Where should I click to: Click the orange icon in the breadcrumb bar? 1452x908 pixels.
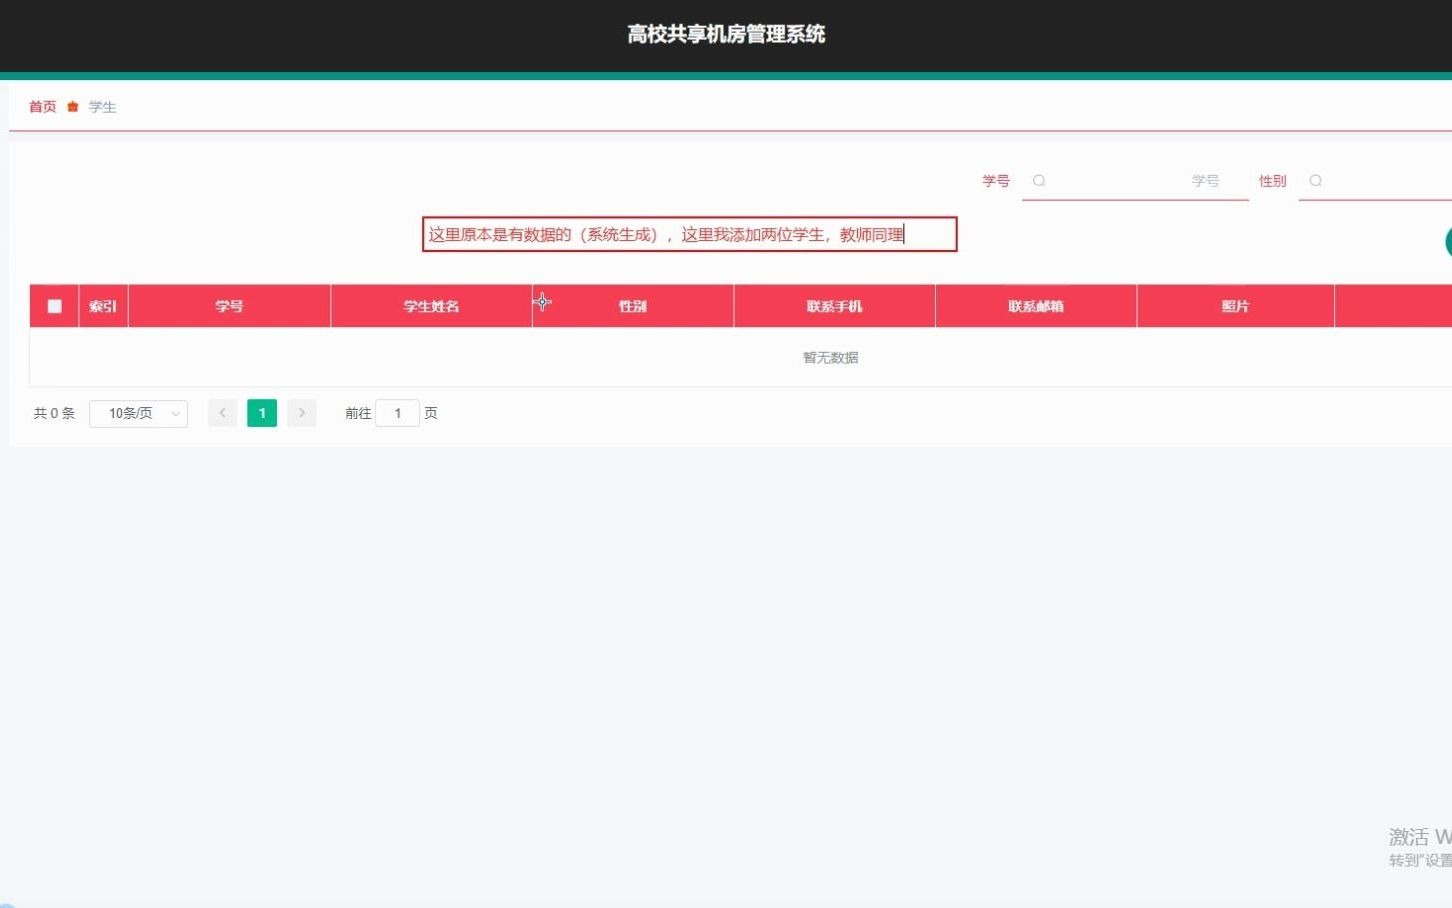71,106
